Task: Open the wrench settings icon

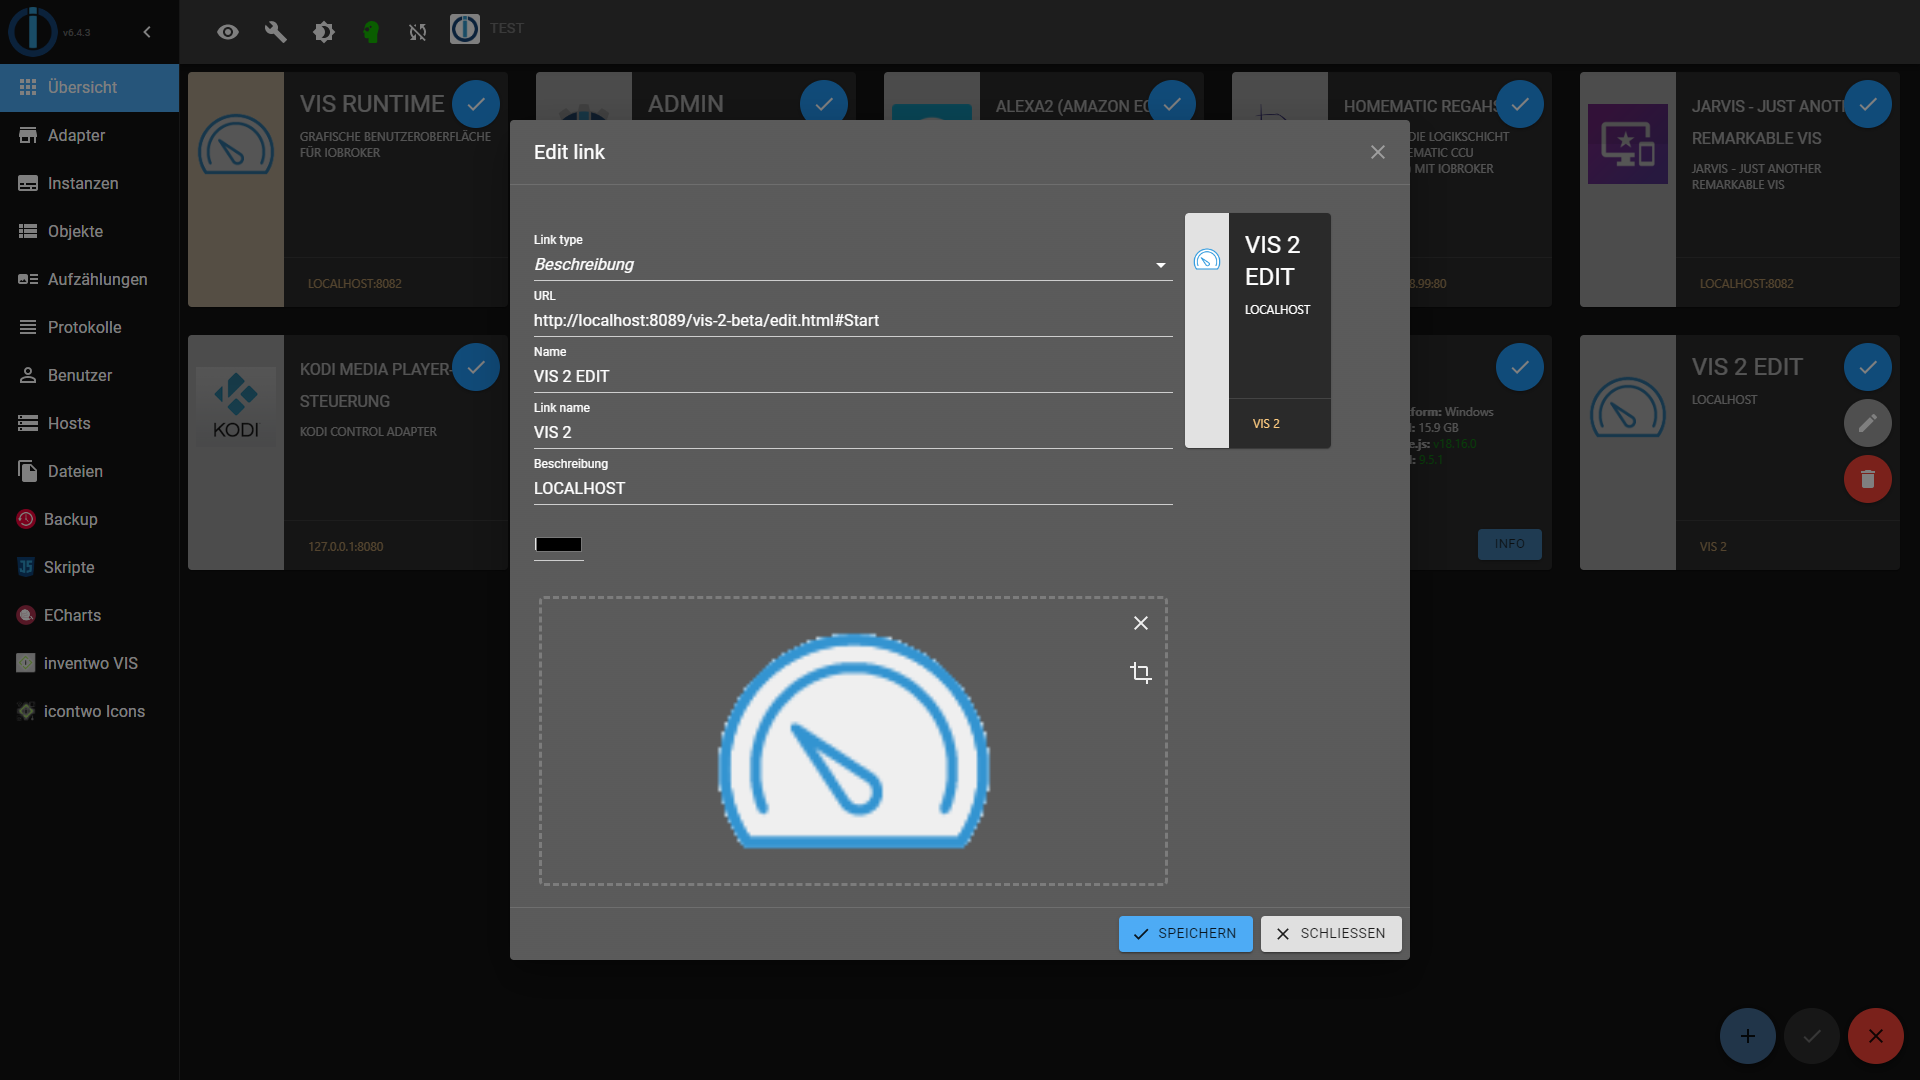Action: pyautogui.click(x=276, y=32)
